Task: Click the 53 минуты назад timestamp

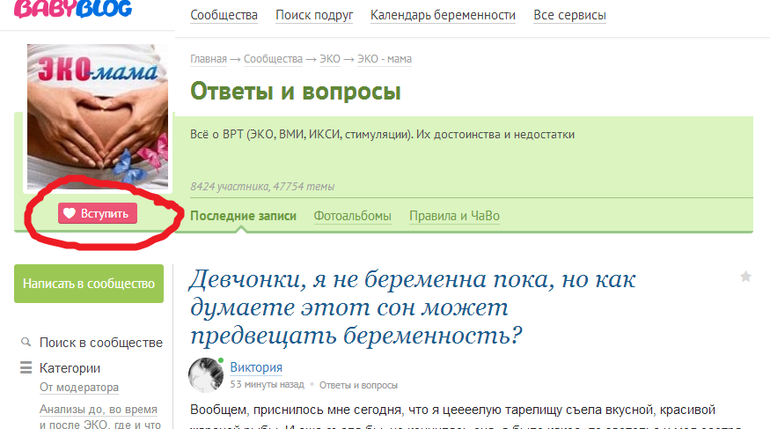Action: [267, 384]
